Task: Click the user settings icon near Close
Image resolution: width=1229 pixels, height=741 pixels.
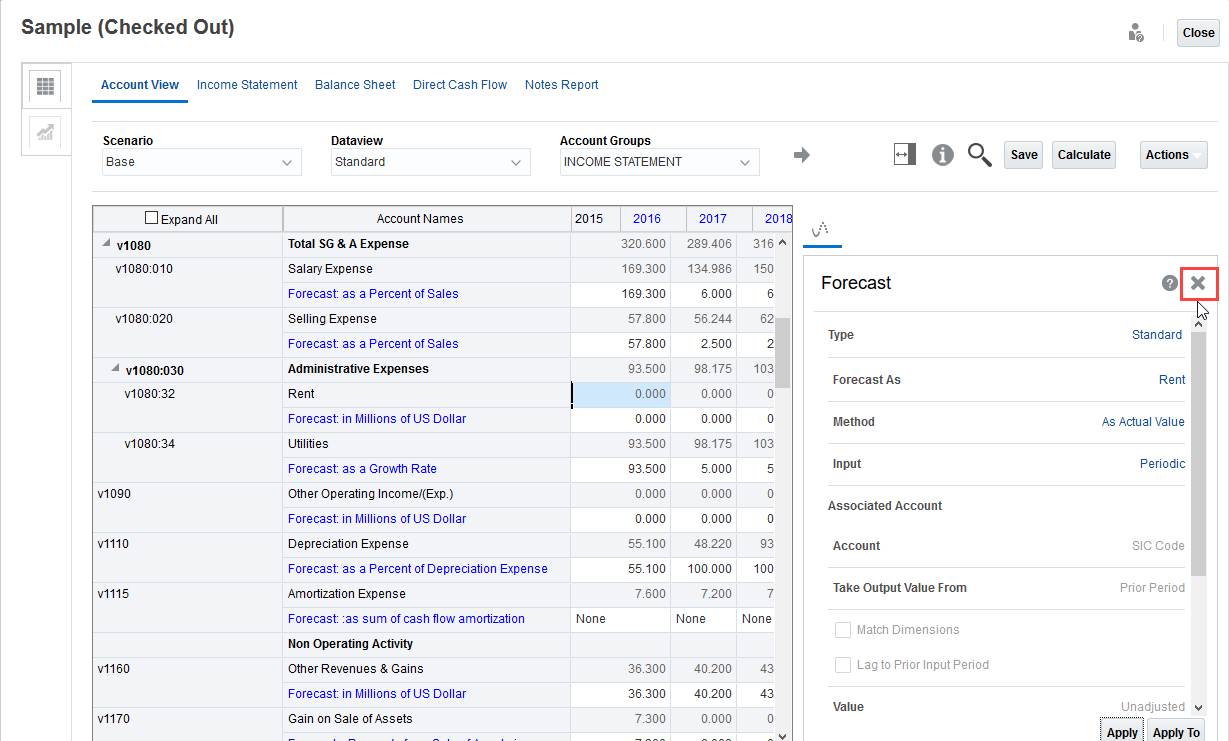Action: point(1135,33)
